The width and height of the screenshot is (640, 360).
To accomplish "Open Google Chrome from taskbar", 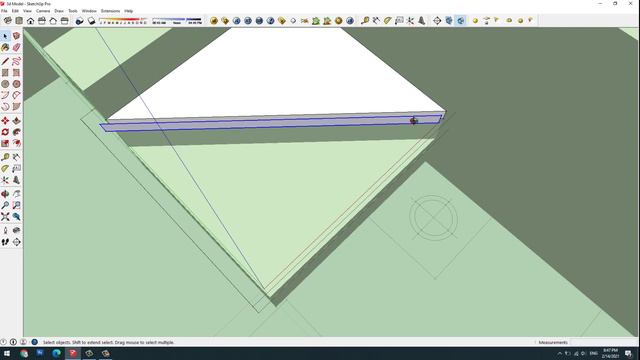I will (x=24, y=353).
